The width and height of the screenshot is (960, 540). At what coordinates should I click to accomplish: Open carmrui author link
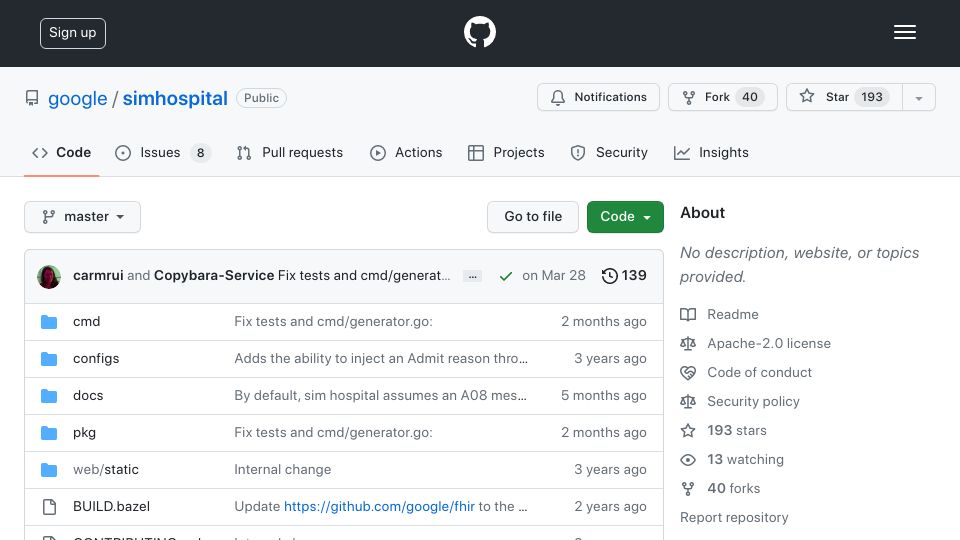click(98, 276)
